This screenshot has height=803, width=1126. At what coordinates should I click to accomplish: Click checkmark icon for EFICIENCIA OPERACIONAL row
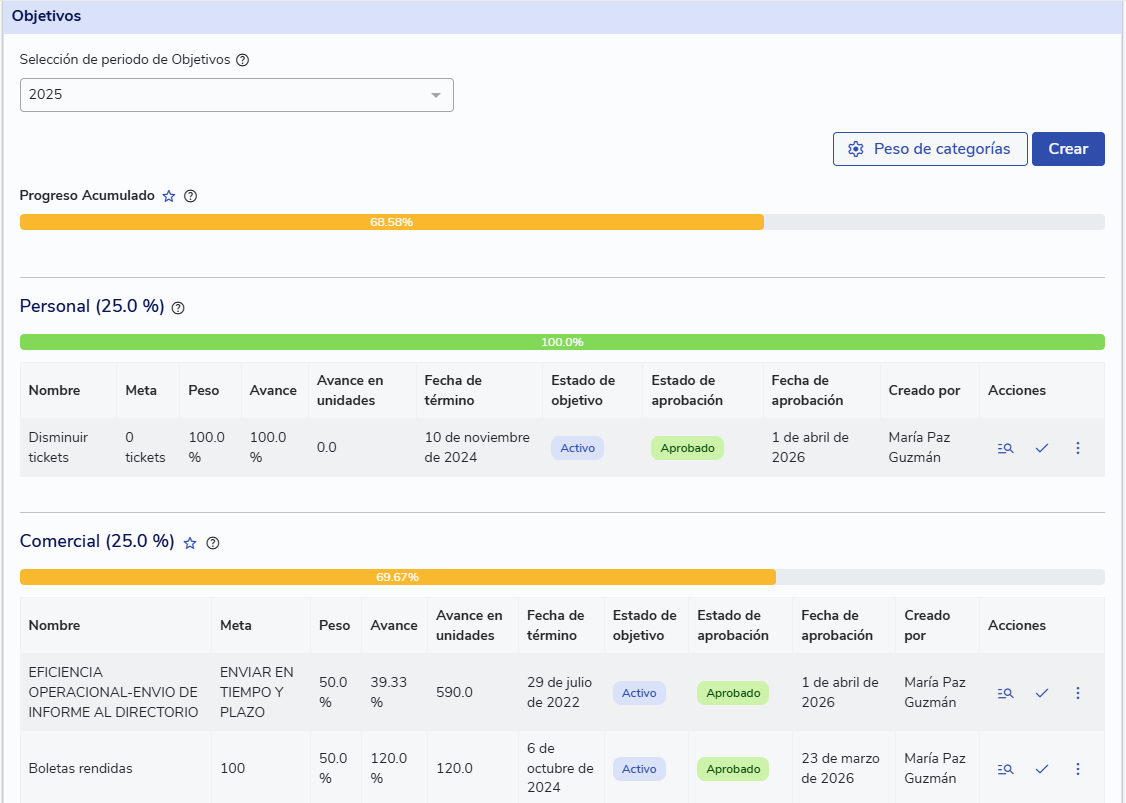(x=1042, y=693)
